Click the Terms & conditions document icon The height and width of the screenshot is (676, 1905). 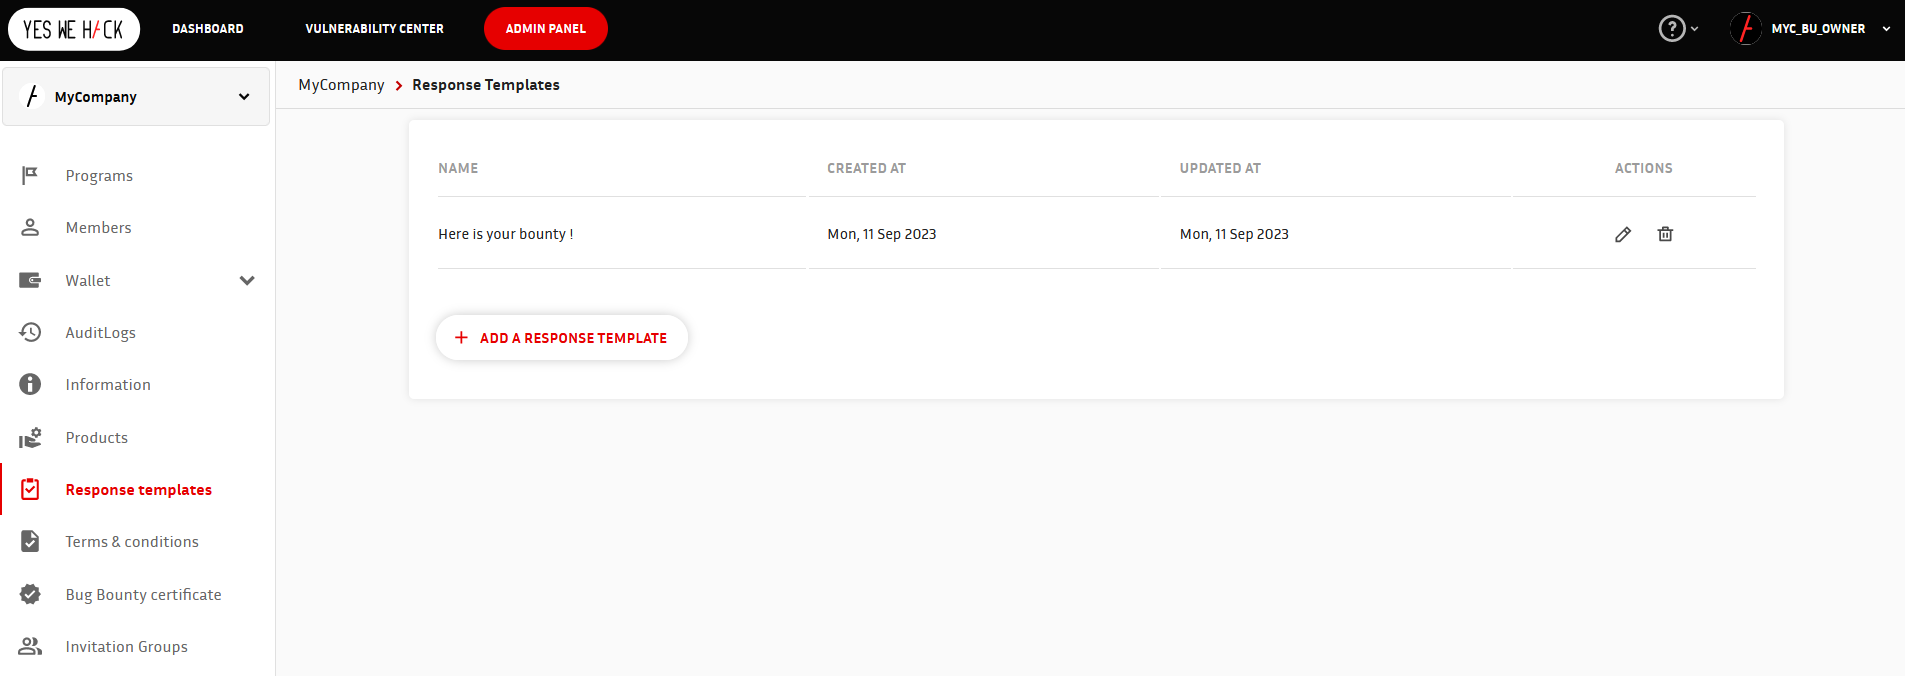pos(30,541)
